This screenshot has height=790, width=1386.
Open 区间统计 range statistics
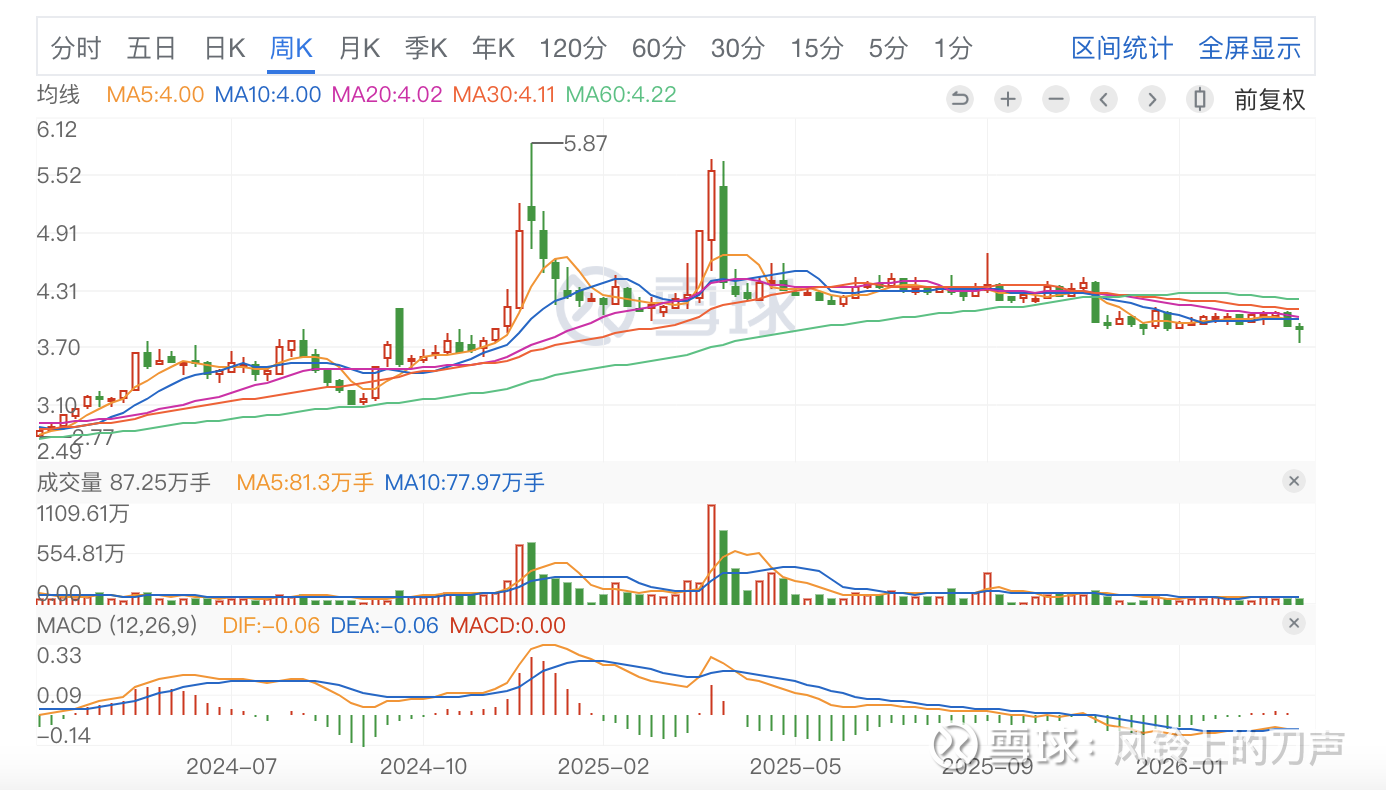(x=1122, y=48)
